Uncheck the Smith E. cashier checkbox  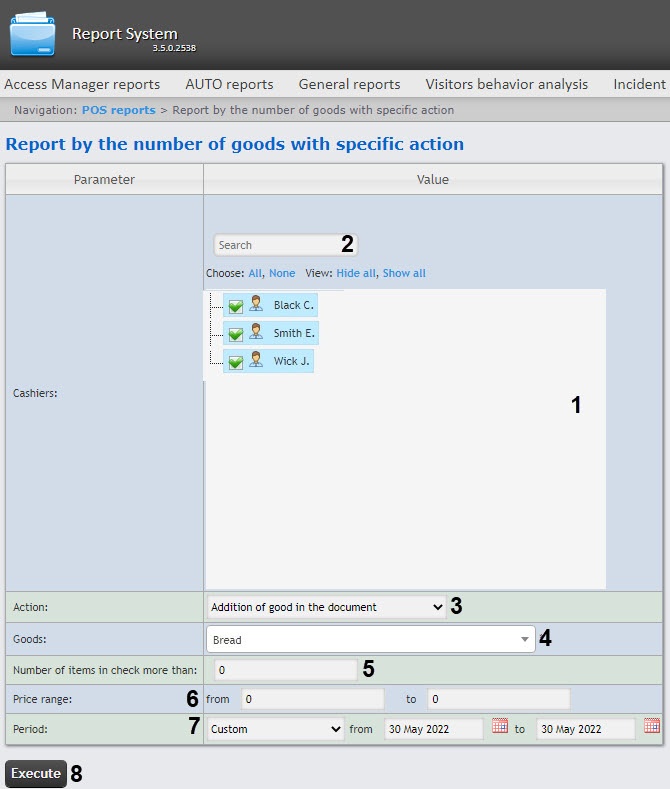pos(236,334)
